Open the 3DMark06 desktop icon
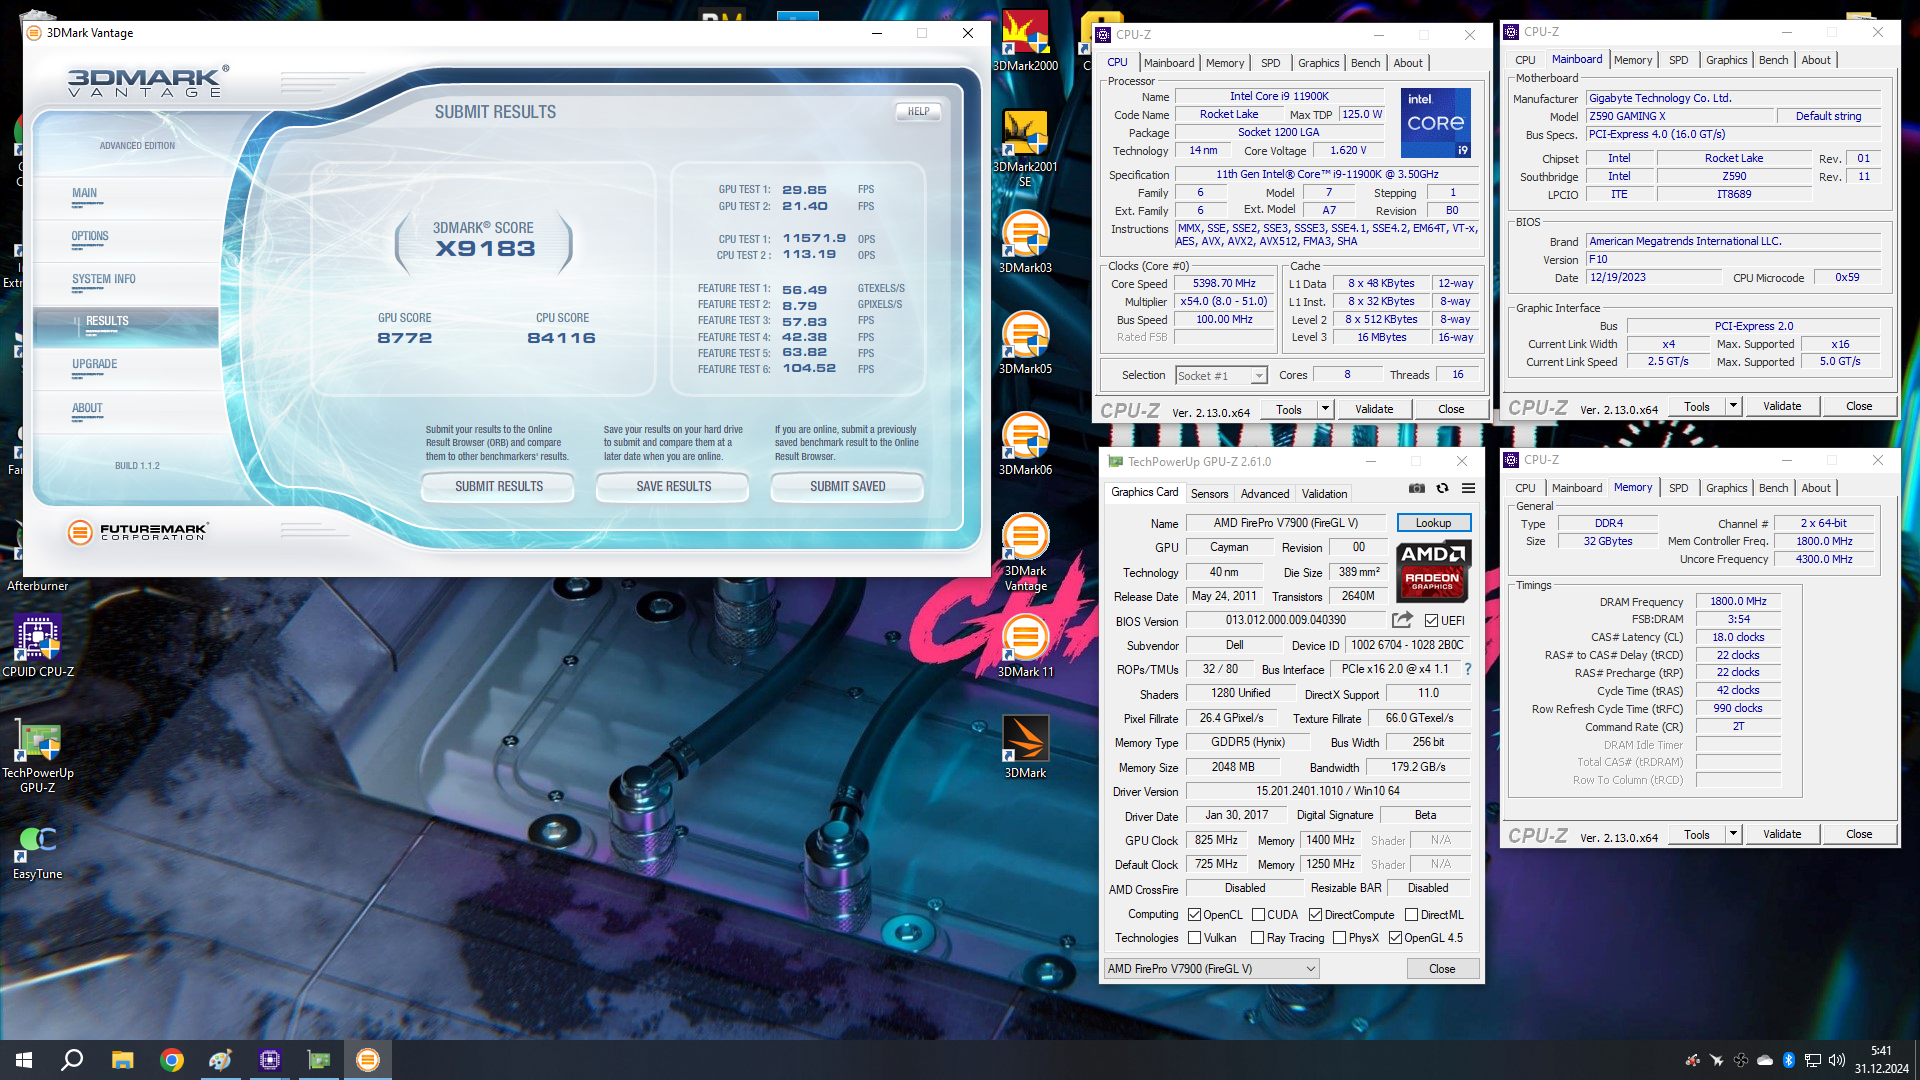1920x1080 pixels. [x=1025, y=443]
